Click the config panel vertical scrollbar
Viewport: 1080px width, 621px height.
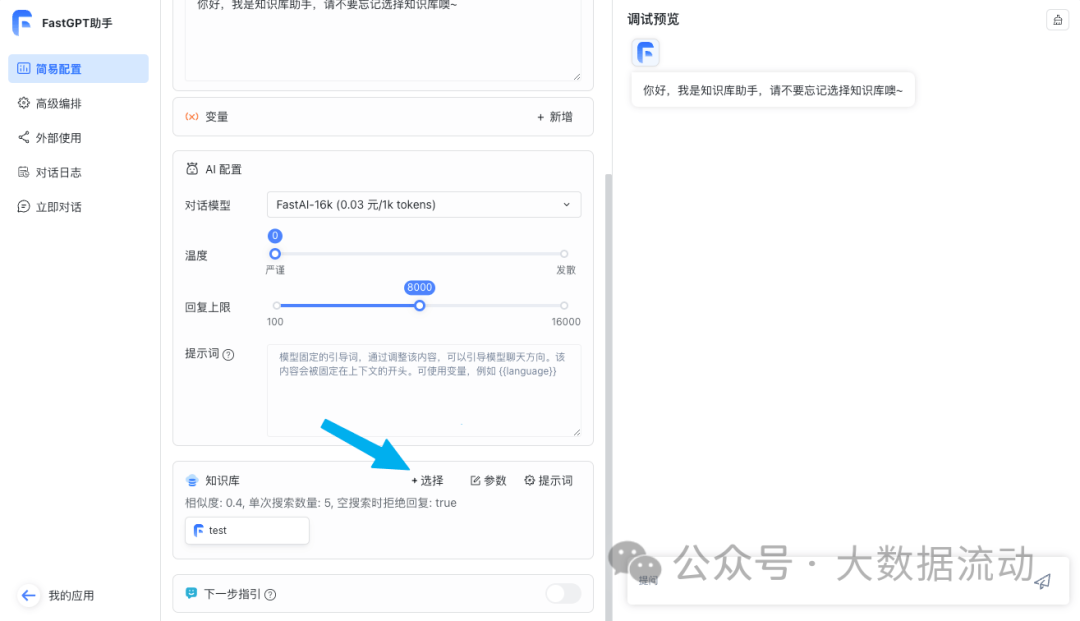pos(608,397)
